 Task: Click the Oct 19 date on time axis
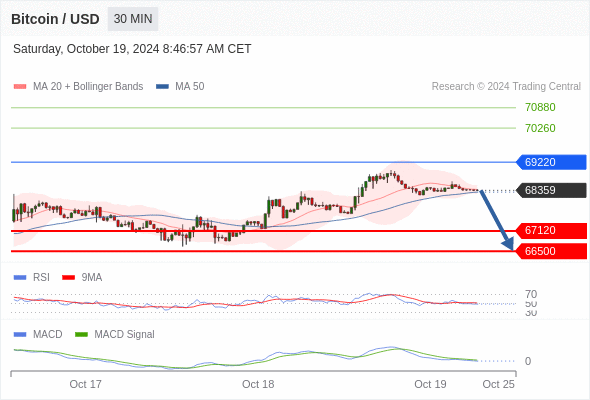point(430,384)
